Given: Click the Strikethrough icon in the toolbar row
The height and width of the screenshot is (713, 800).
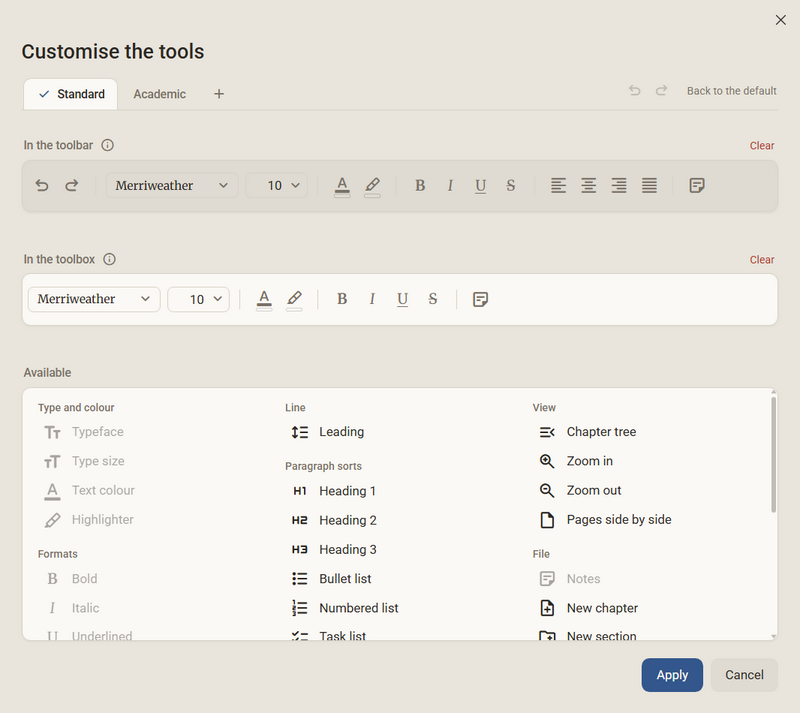Looking at the screenshot, I should coord(511,185).
